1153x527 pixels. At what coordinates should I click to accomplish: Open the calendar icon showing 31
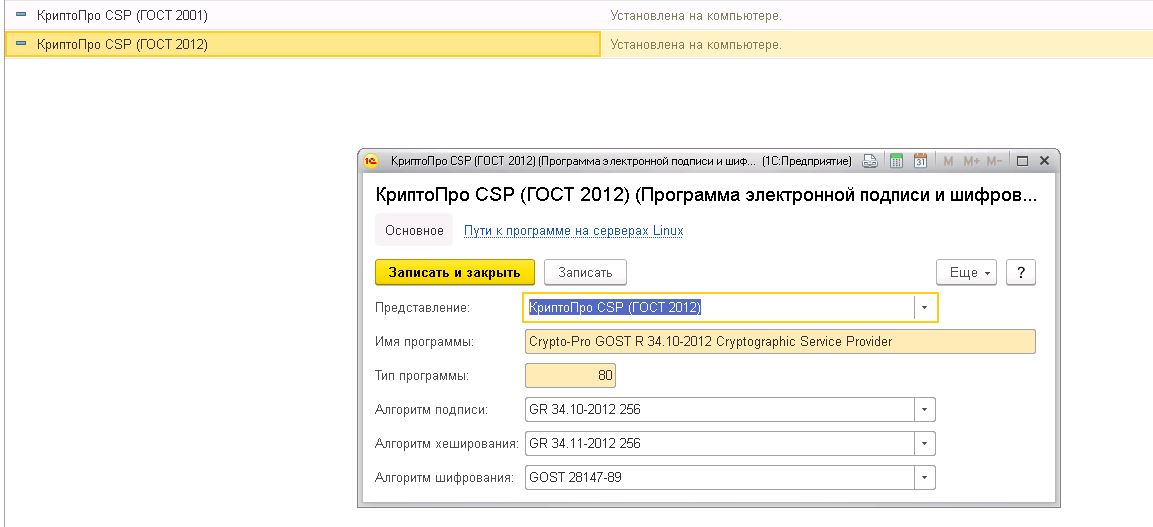[x=920, y=161]
